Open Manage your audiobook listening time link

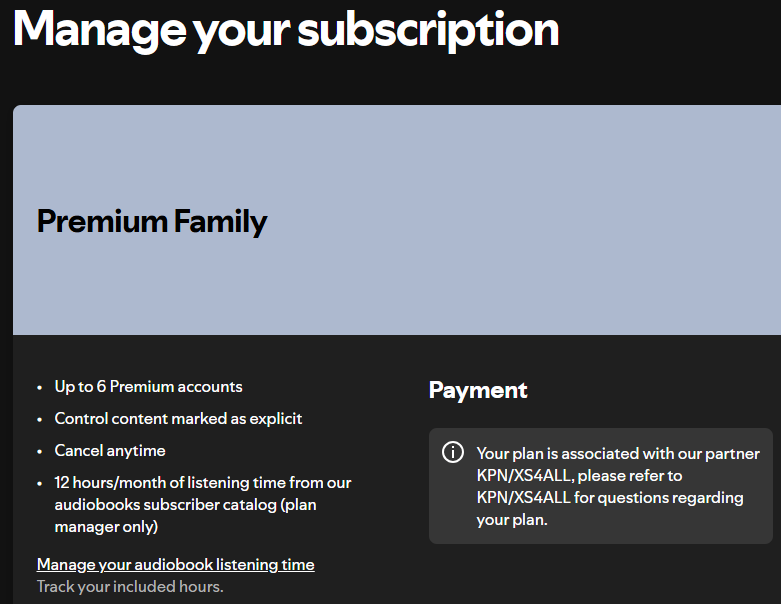pos(175,565)
